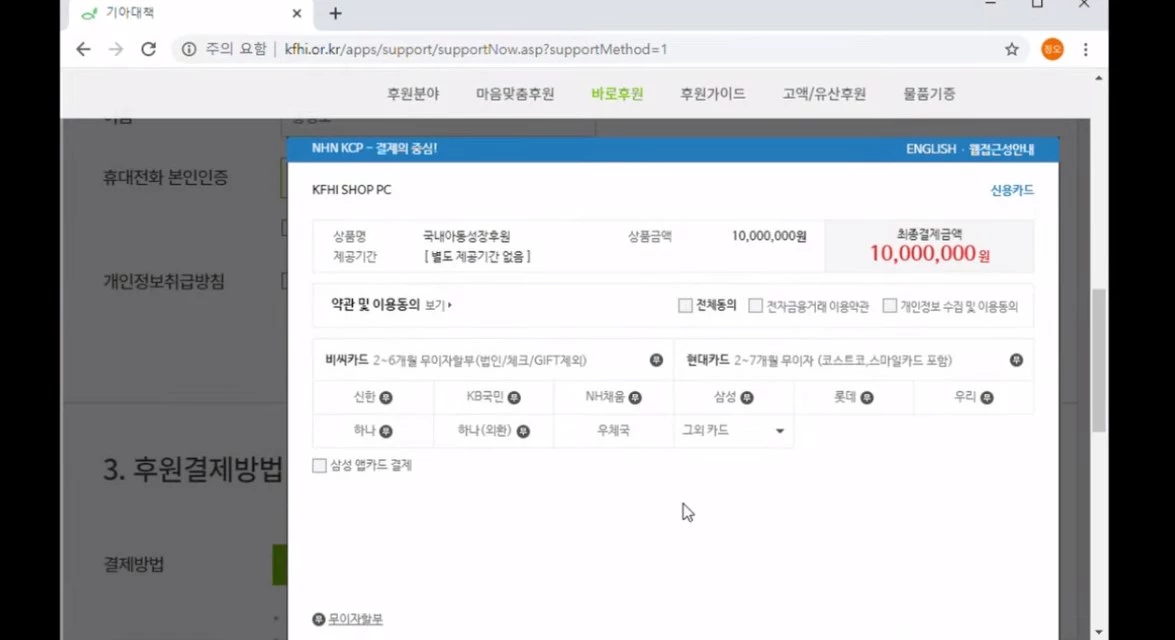The image size is (1175, 640).
Task: Check the 전자금융거래 이용약관 box
Action: pyautogui.click(x=755, y=305)
